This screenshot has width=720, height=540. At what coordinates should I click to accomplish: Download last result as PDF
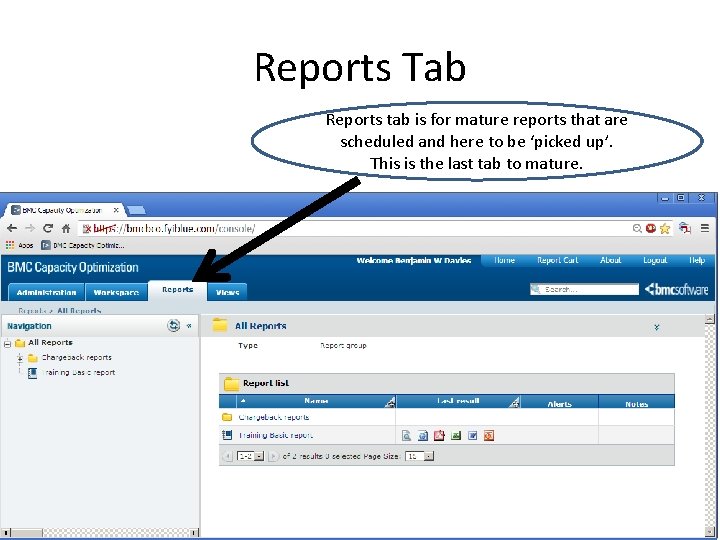(x=439, y=435)
